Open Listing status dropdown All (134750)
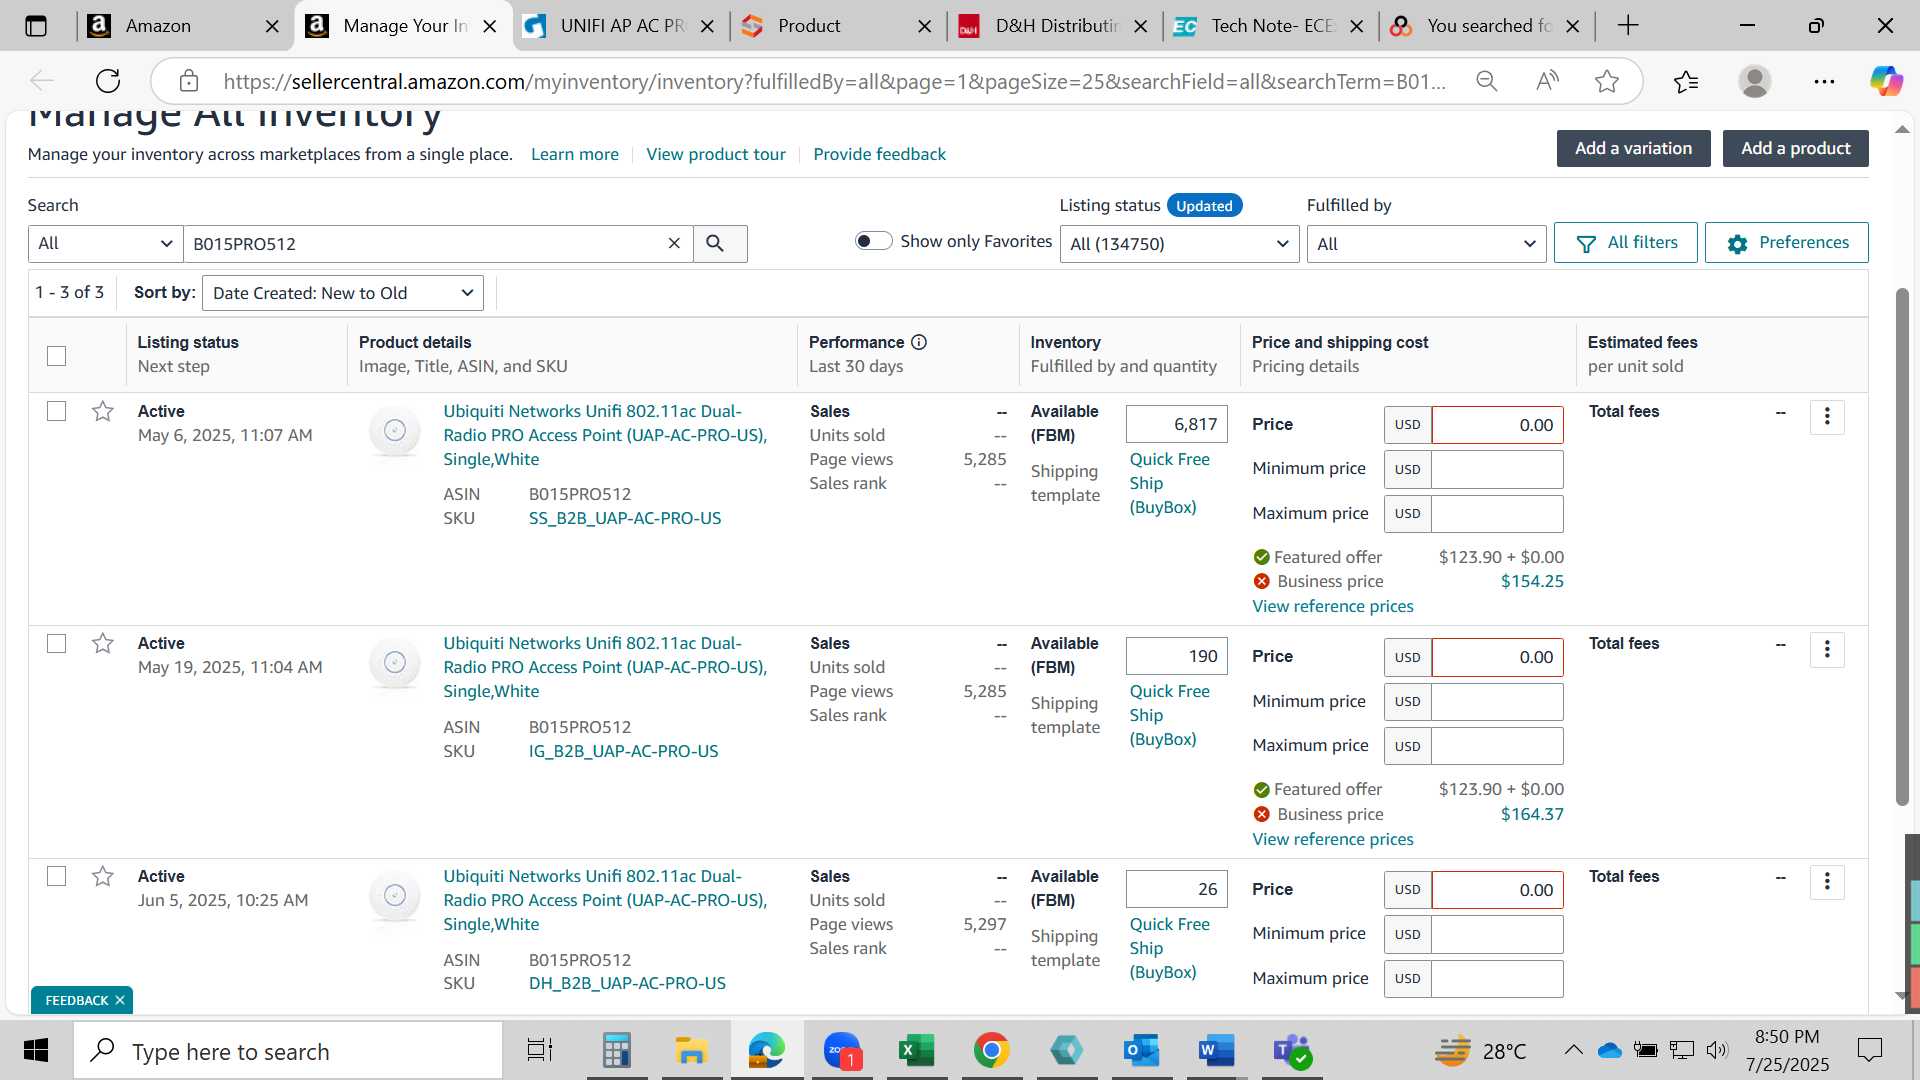Screen dimensions: 1920x1080 [x=1179, y=243]
